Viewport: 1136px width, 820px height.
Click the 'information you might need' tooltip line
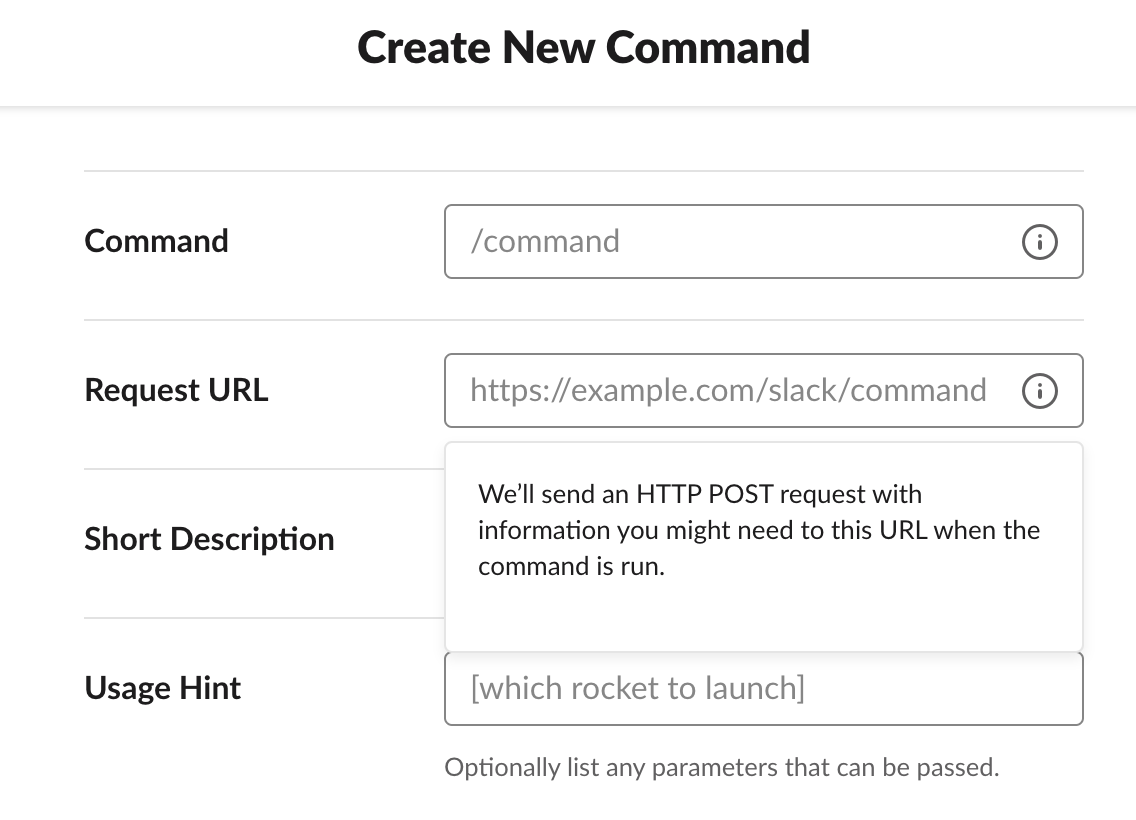coord(759,530)
